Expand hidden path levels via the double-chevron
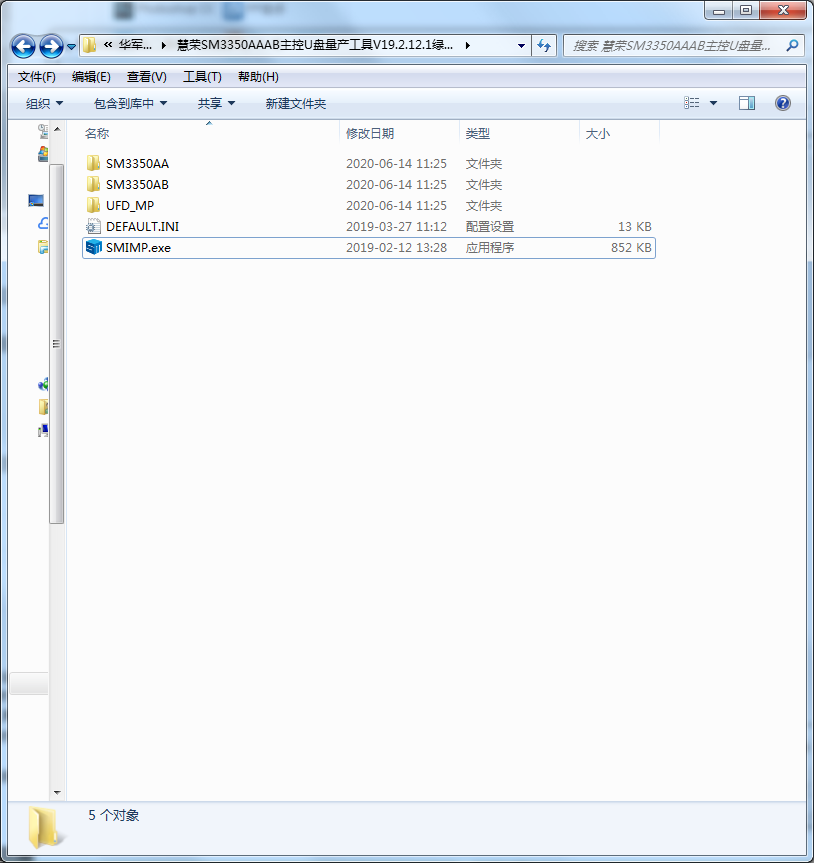 (108, 45)
